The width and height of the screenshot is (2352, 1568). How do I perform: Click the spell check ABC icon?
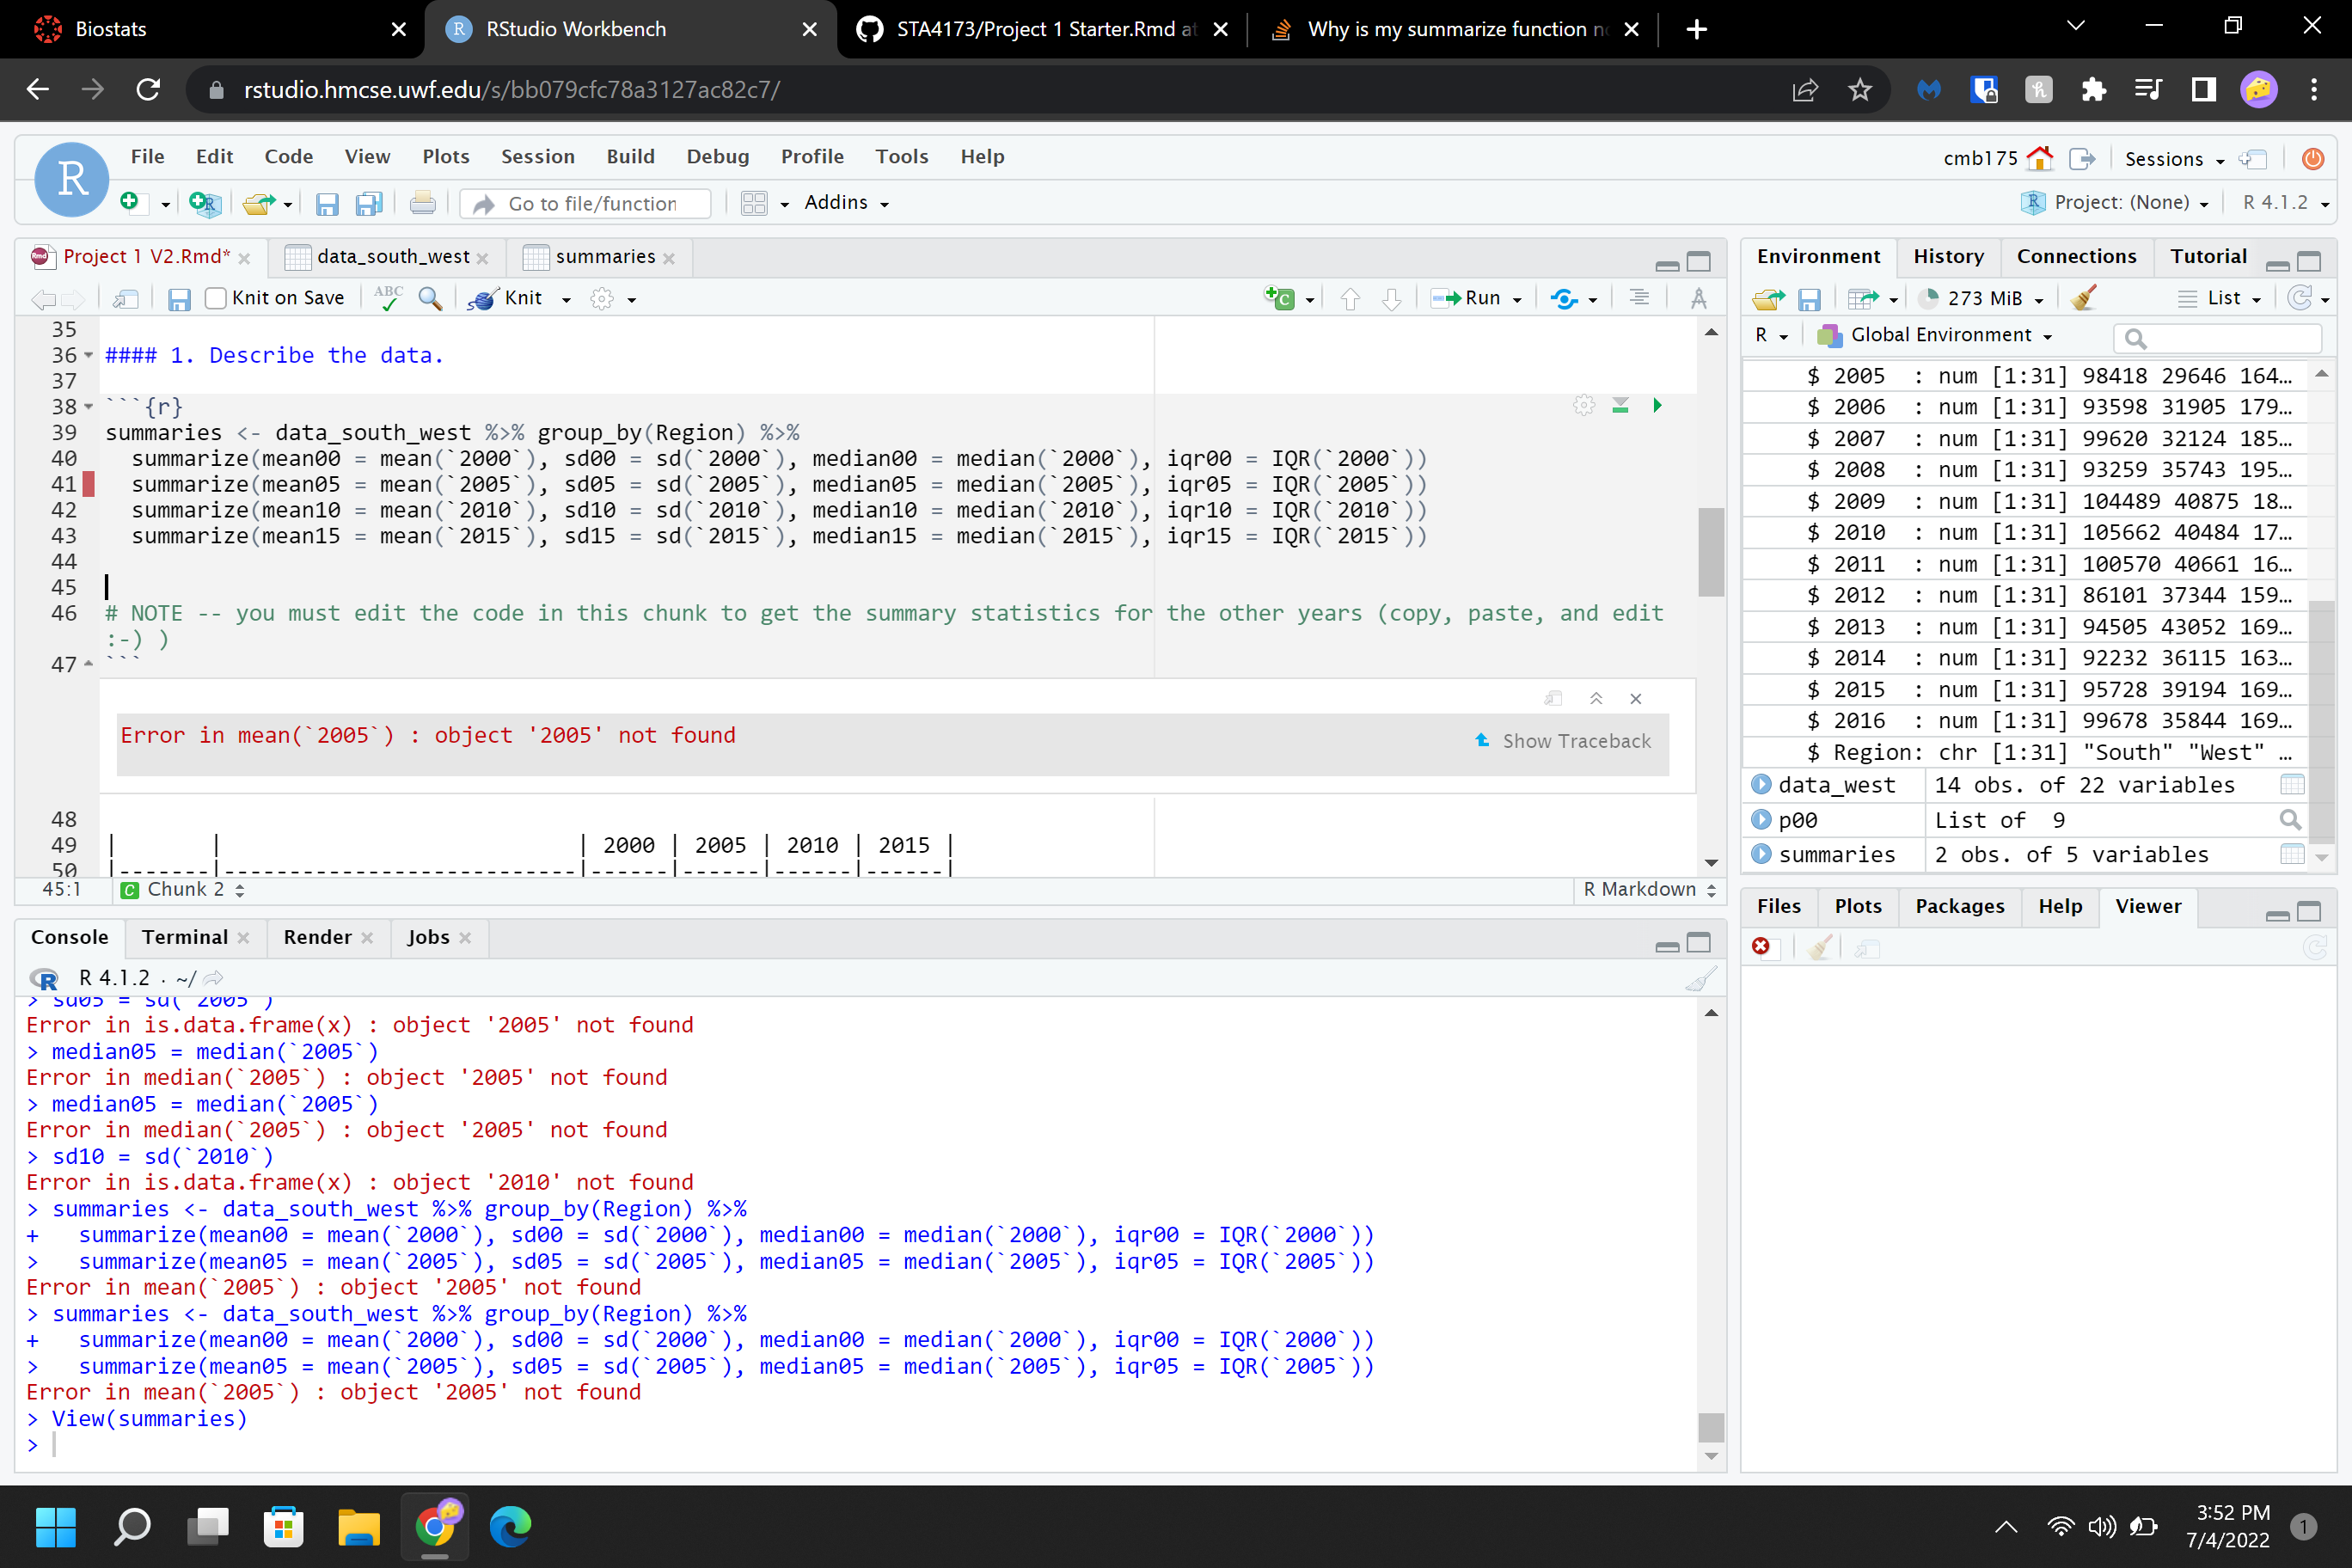pos(388,298)
